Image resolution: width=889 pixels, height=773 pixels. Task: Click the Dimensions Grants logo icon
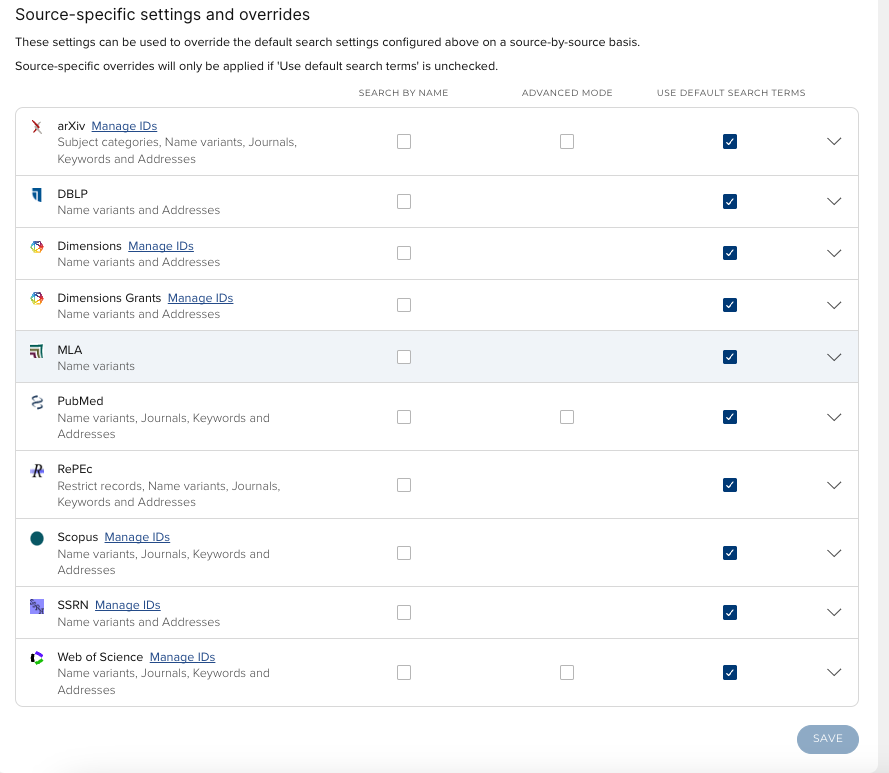point(37,298)
